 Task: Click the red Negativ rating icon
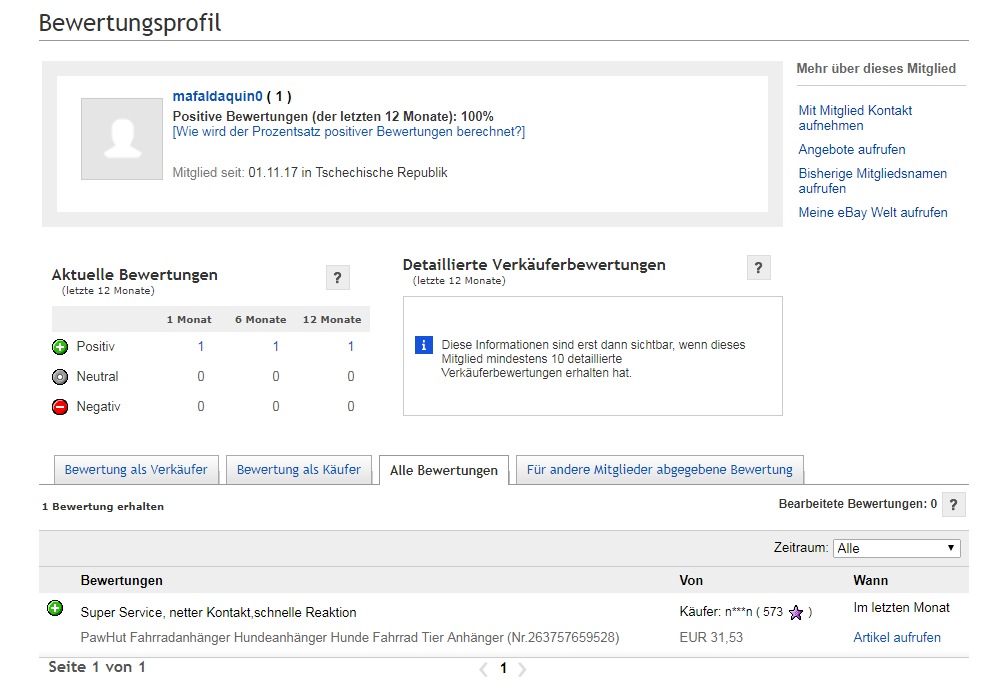tap(60, 407)
